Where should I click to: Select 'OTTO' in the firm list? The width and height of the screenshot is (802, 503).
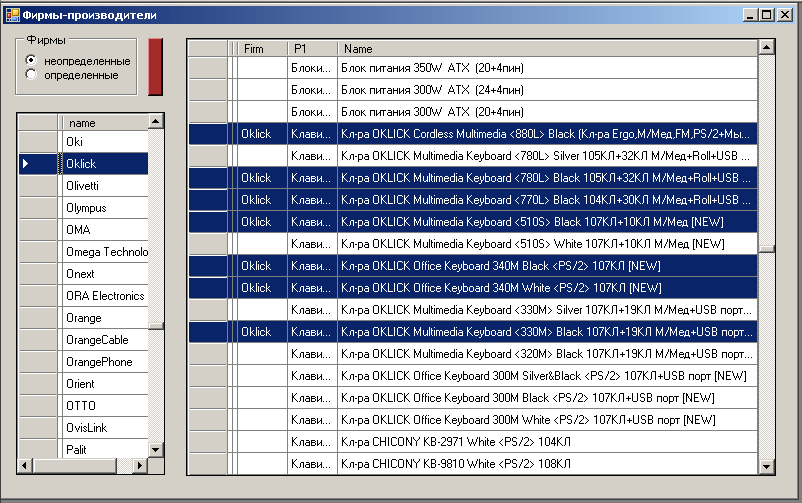coord(103,406)
